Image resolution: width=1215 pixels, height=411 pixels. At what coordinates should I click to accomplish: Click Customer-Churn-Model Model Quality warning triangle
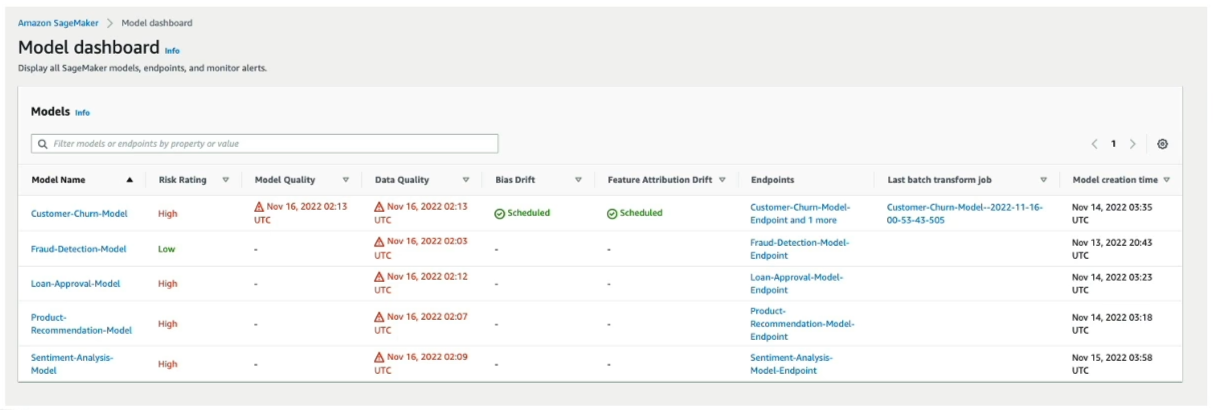pos(260,206)
